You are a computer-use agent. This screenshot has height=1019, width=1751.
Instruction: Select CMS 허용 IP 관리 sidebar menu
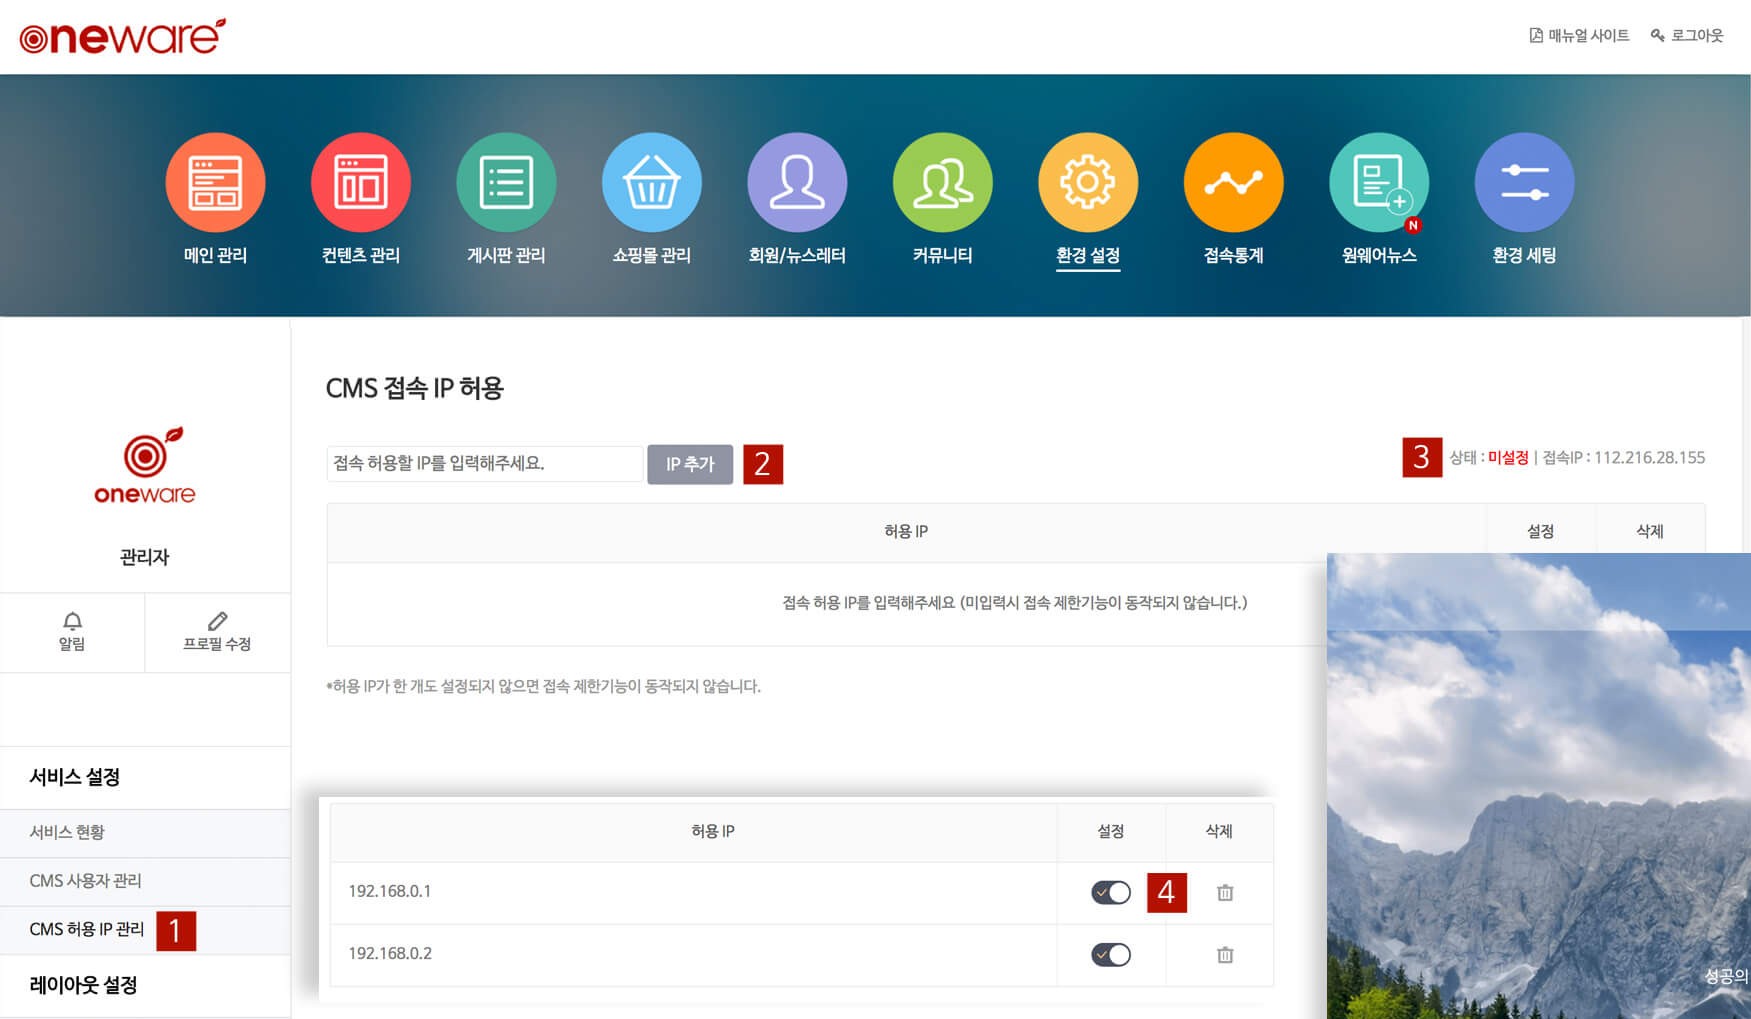(x=145, y=930)
